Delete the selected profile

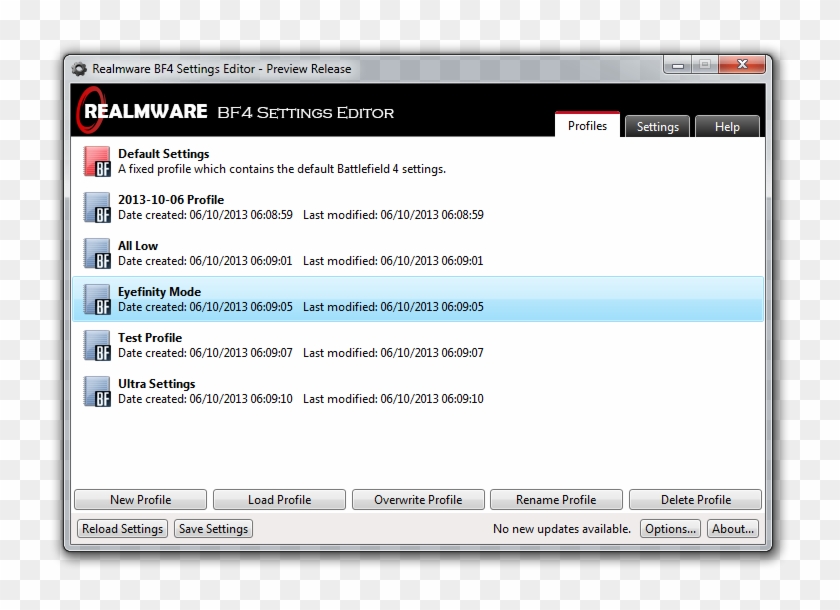click(x=695, y=499)
